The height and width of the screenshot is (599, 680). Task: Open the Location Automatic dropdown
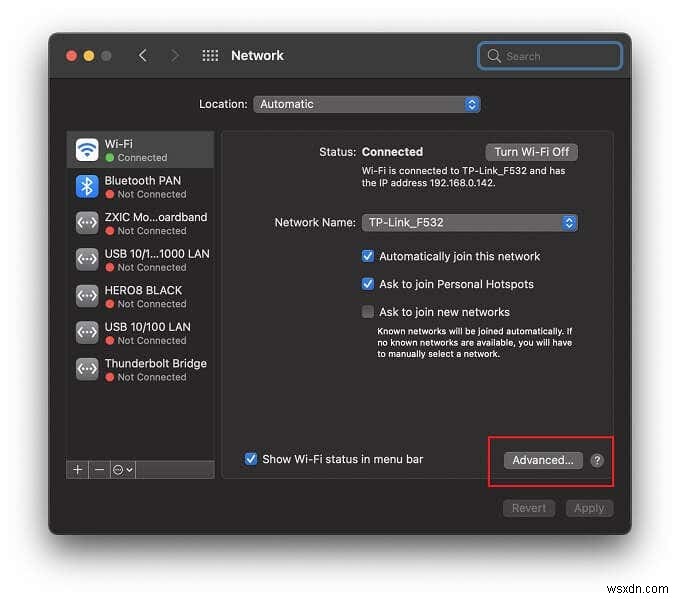[x=366, y=104]
